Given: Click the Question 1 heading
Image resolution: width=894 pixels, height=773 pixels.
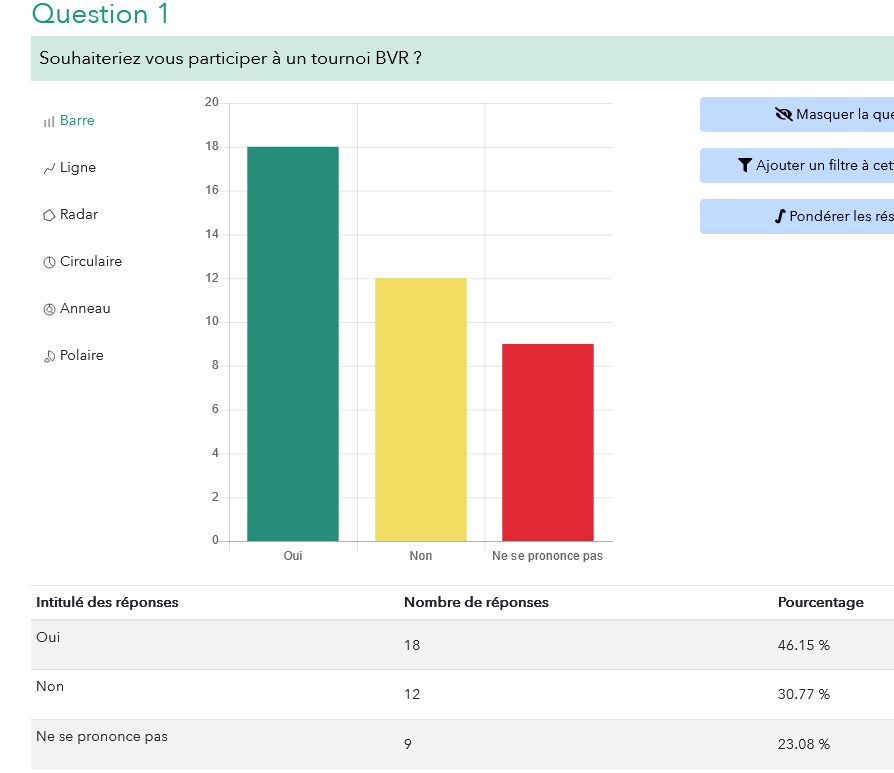Looking at the screenshot, I should (x=100, y=15).
